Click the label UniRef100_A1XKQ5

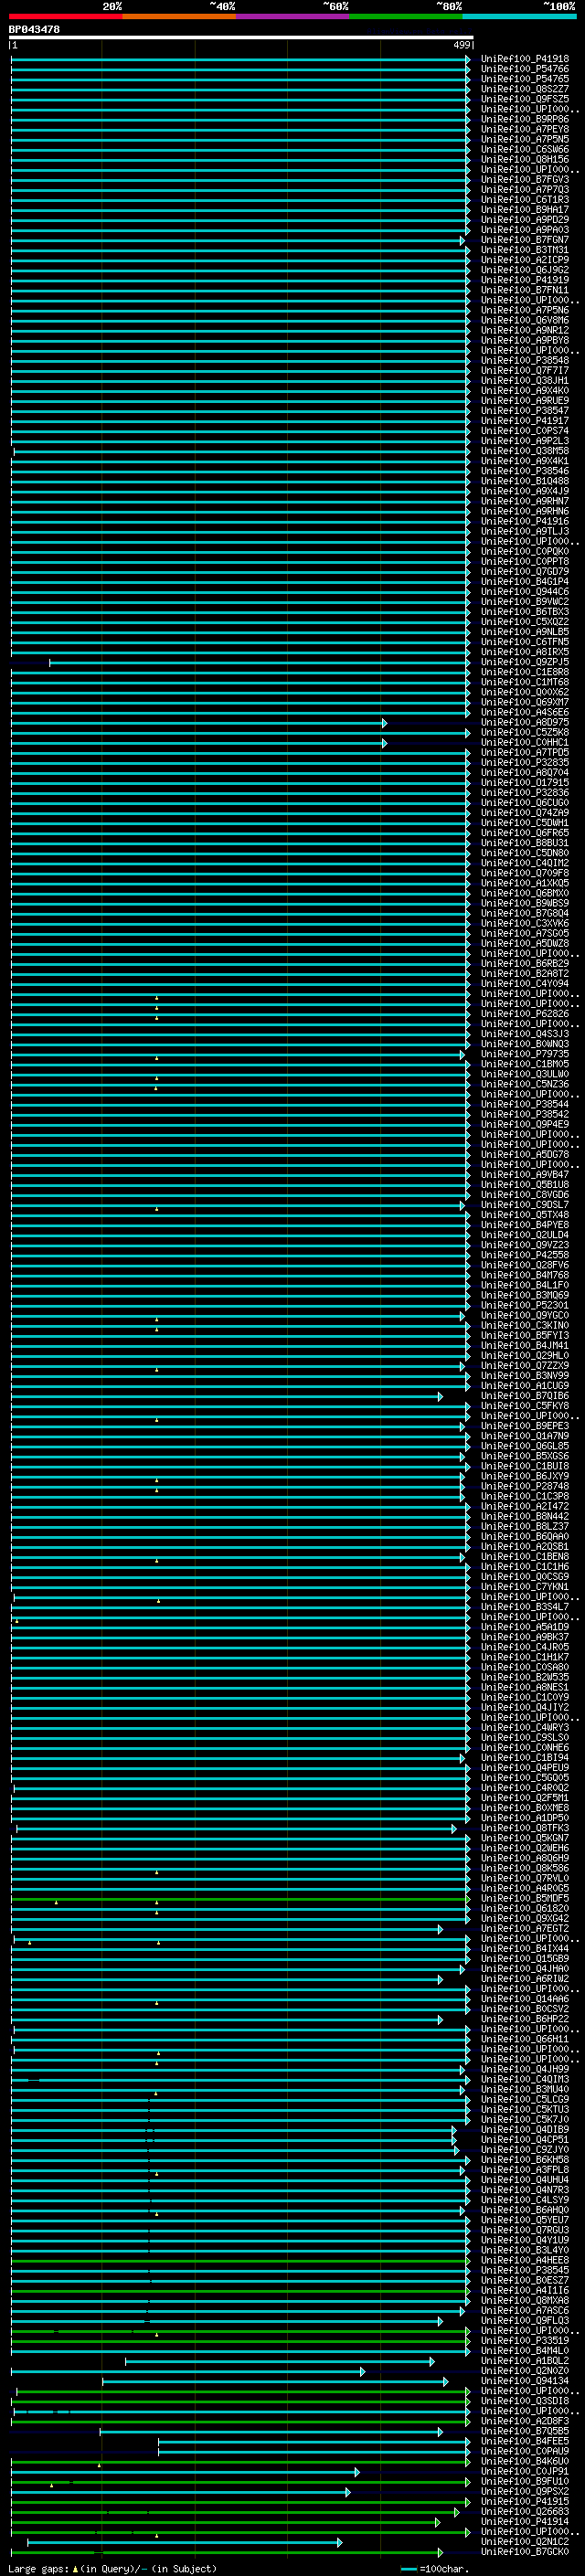[525, 884]
